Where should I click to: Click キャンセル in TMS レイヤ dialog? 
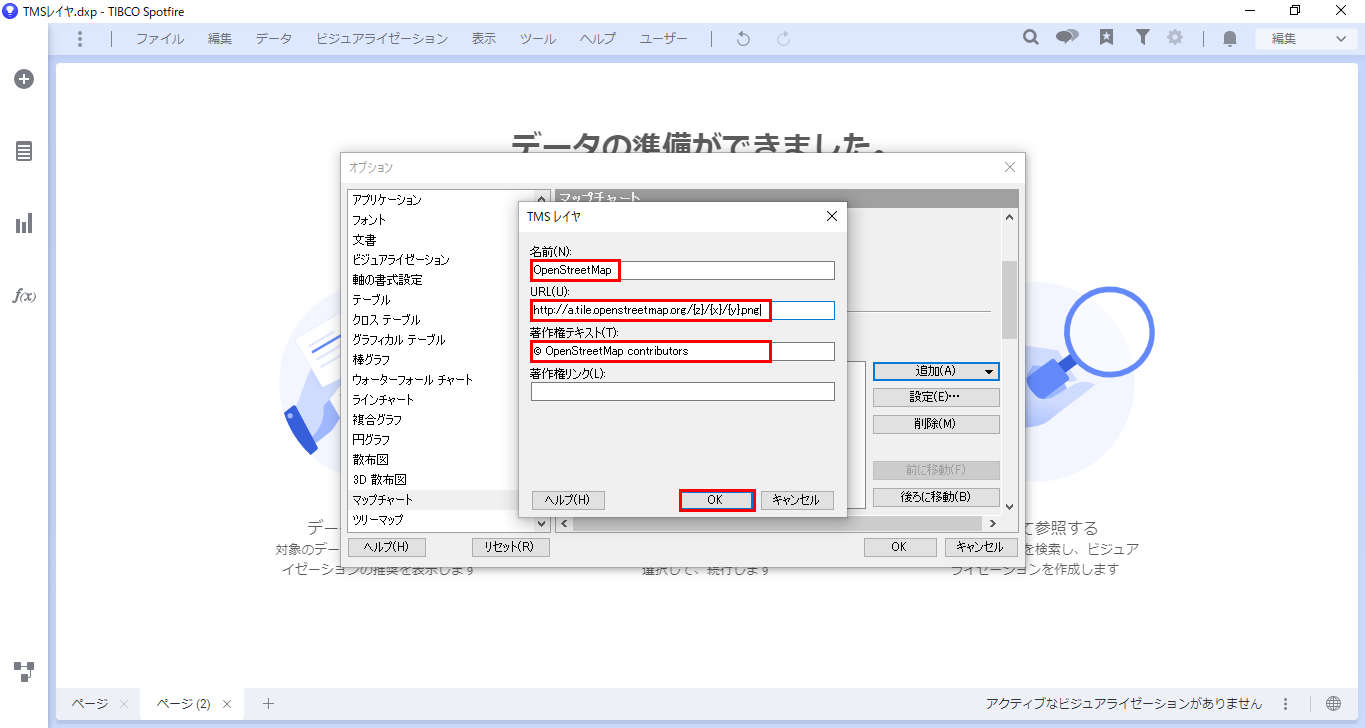(x=797, y=500)
